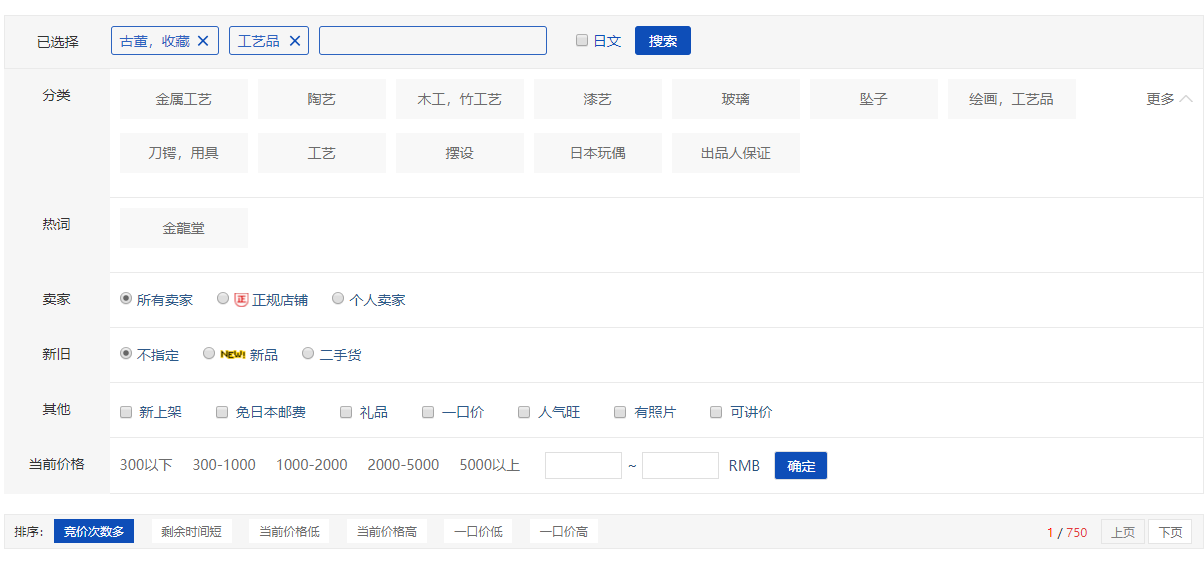1204x565 pixels.
Task: Click the 确定 price confirm button
Action: click(801, 466)
